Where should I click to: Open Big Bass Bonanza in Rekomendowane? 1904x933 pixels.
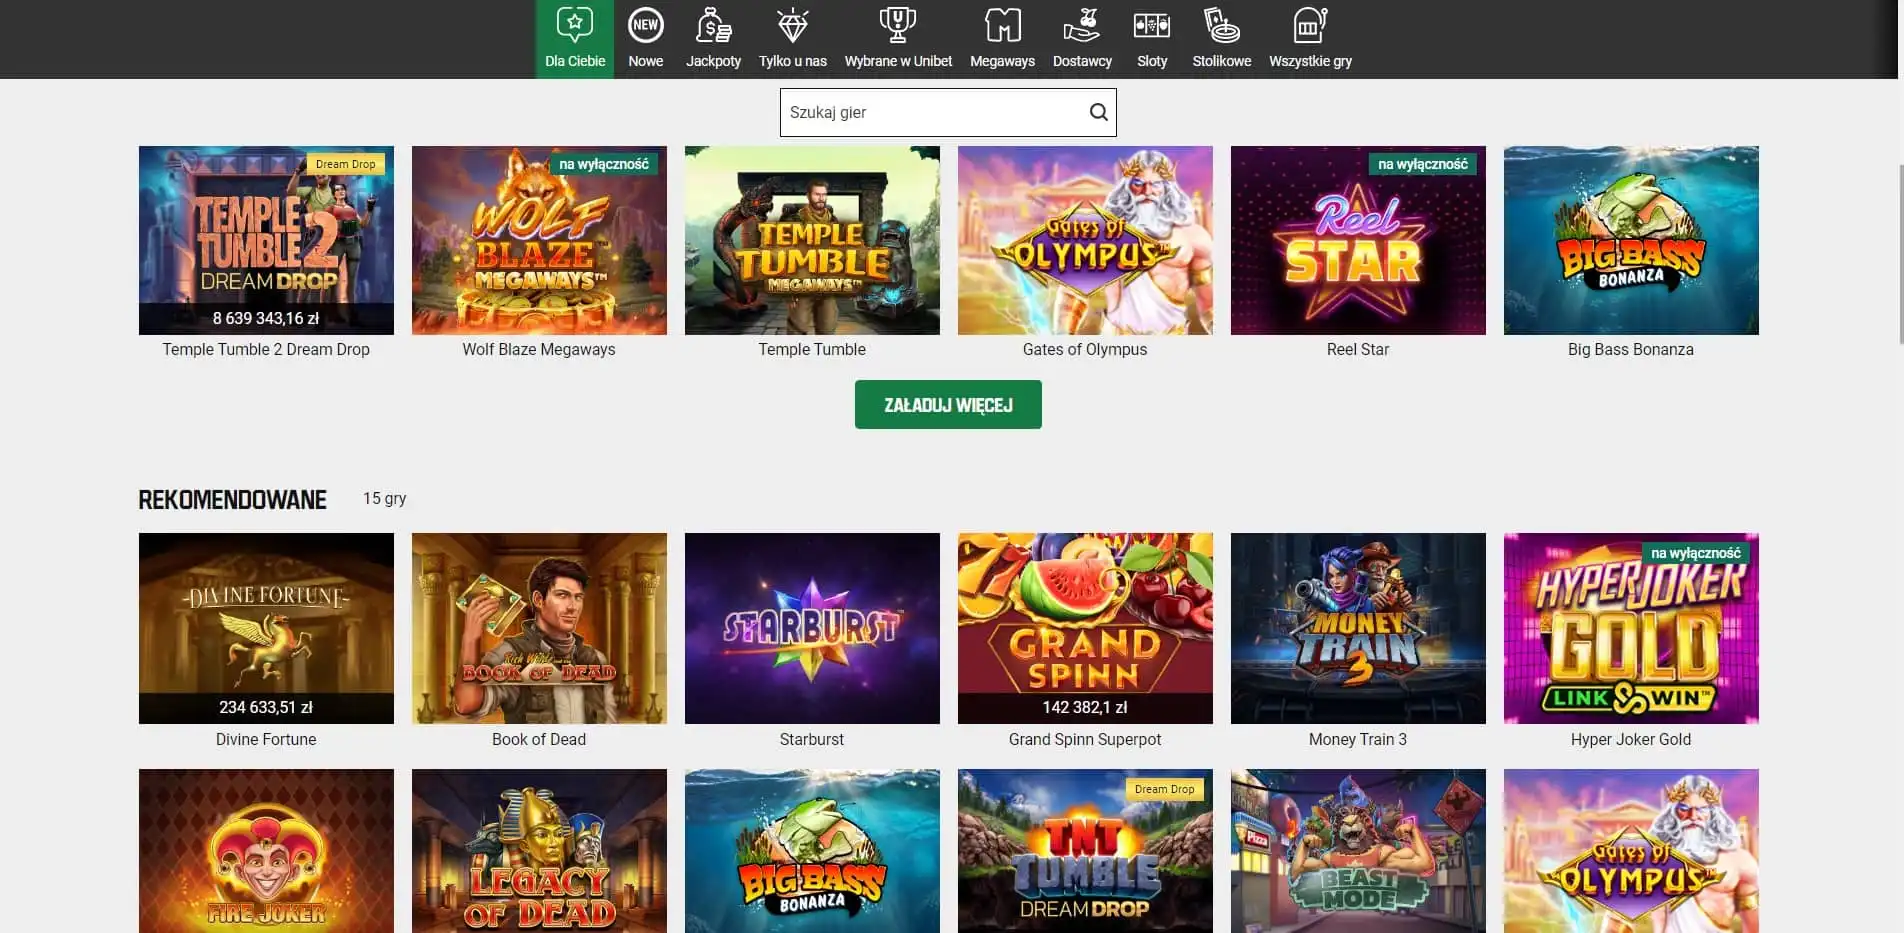(x=812, y=851)
